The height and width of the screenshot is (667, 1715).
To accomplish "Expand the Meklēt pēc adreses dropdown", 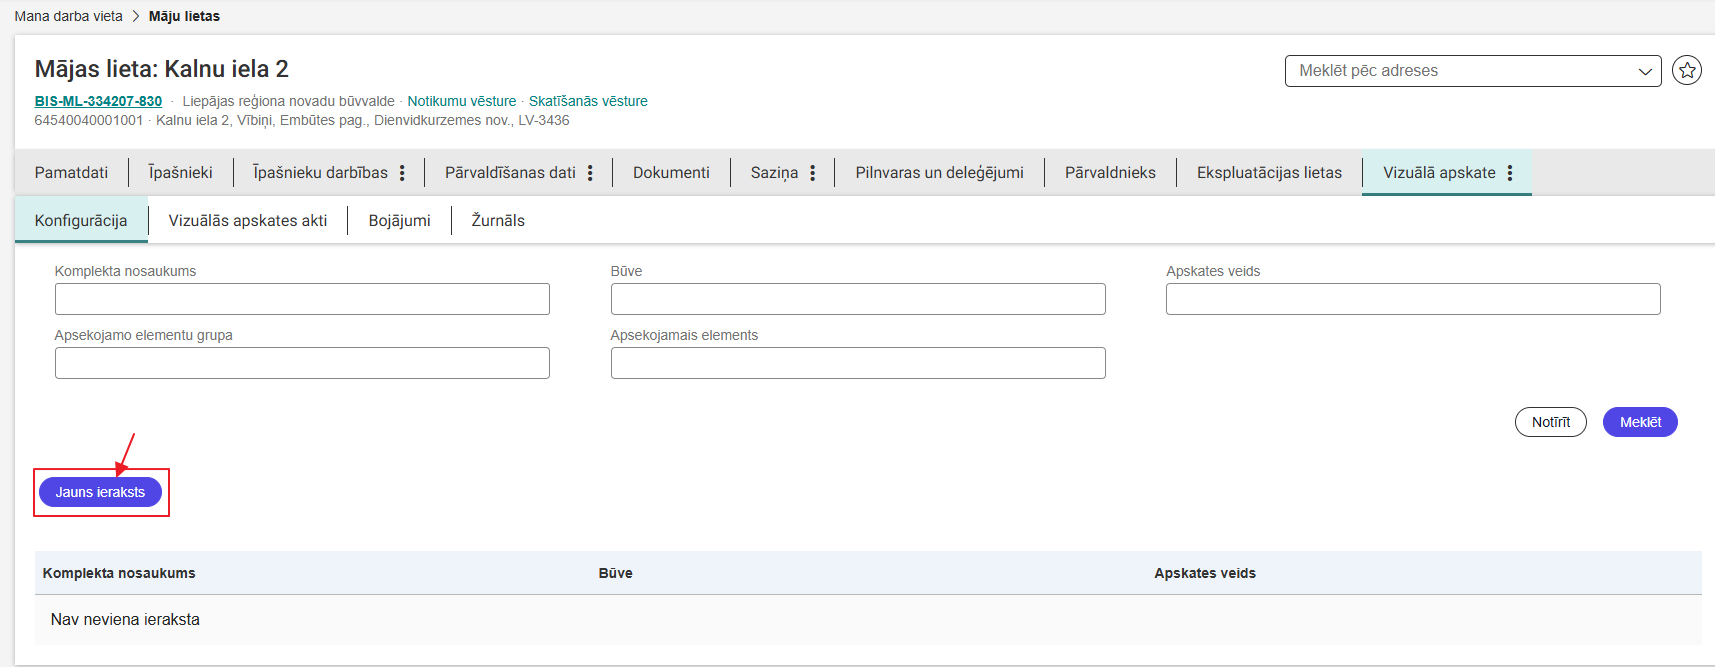I will point(1644,71).
